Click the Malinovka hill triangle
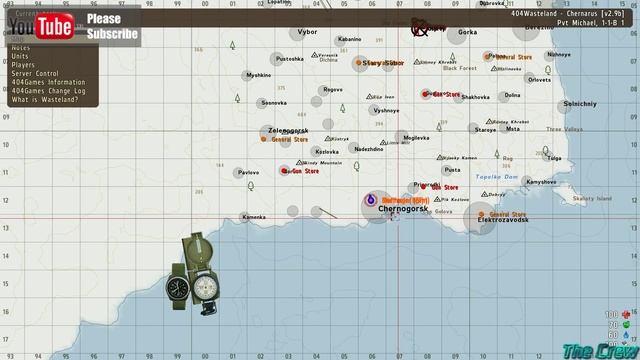The height and width of the screenshot is (360, 640). pos(494,69)
